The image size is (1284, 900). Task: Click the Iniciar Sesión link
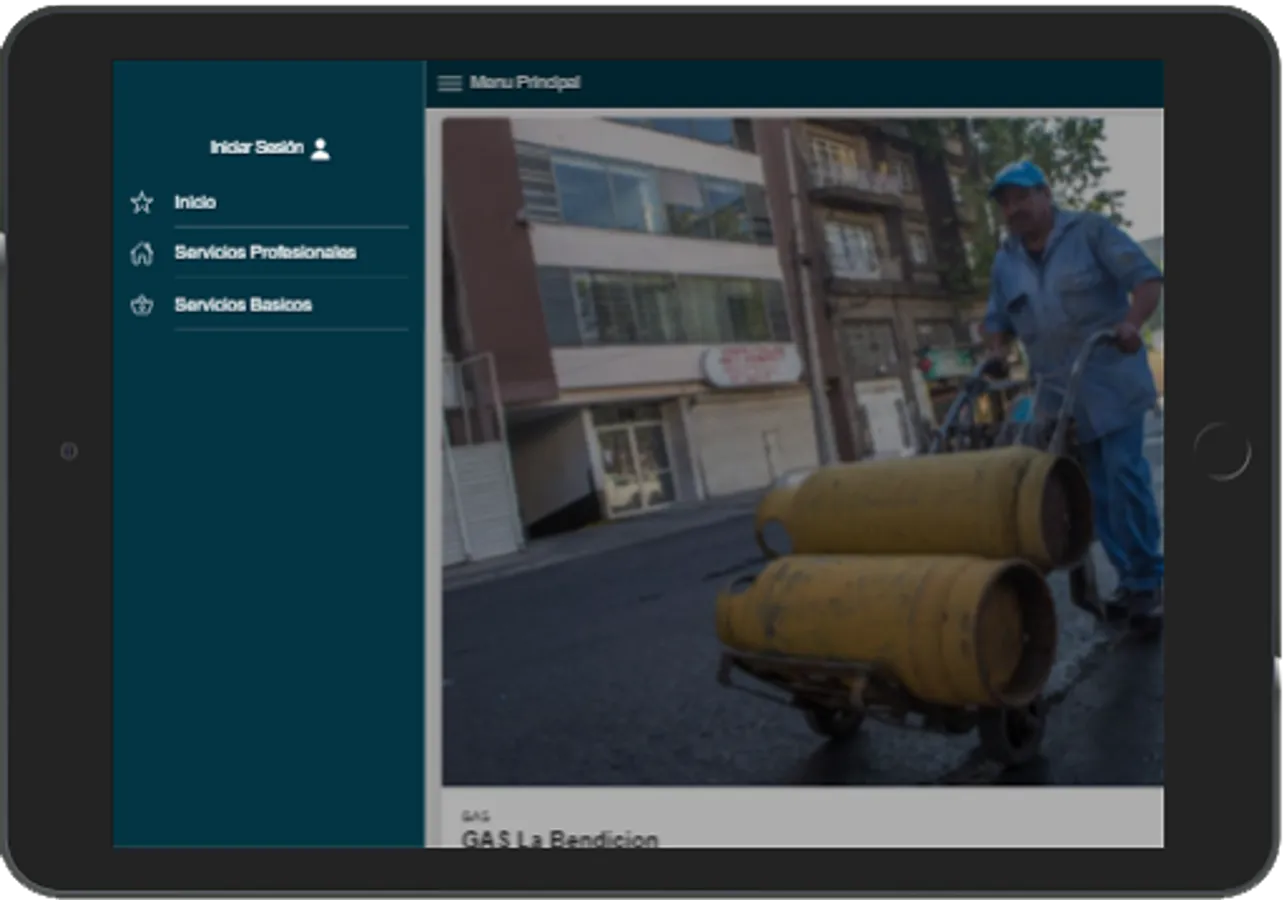[x=256, y=148]
